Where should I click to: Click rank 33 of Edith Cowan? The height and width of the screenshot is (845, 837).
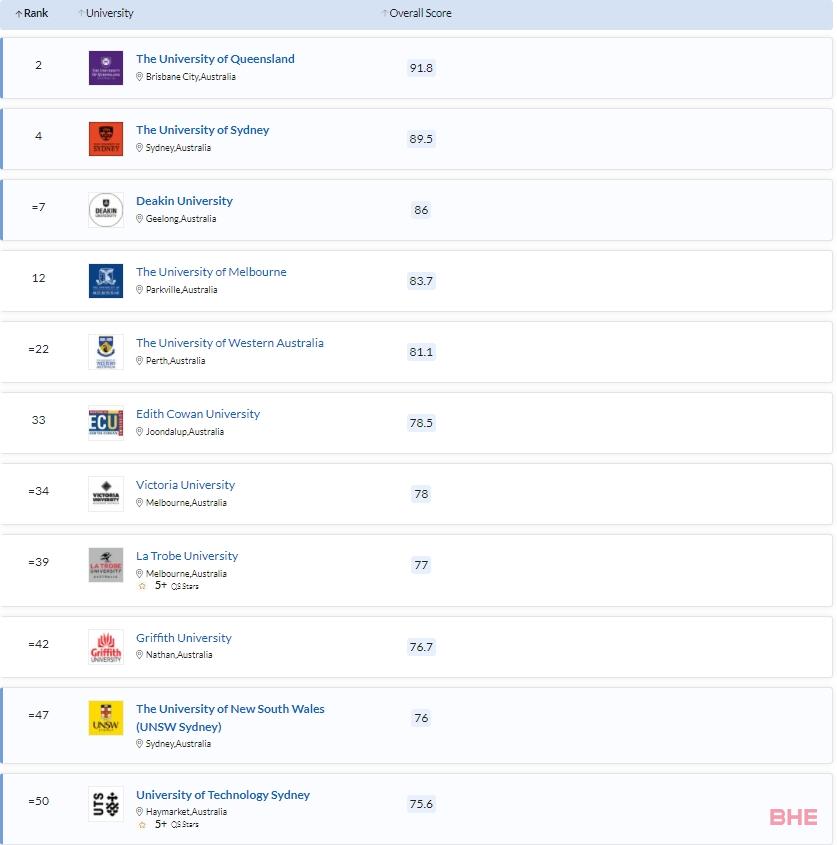[38, 420]
